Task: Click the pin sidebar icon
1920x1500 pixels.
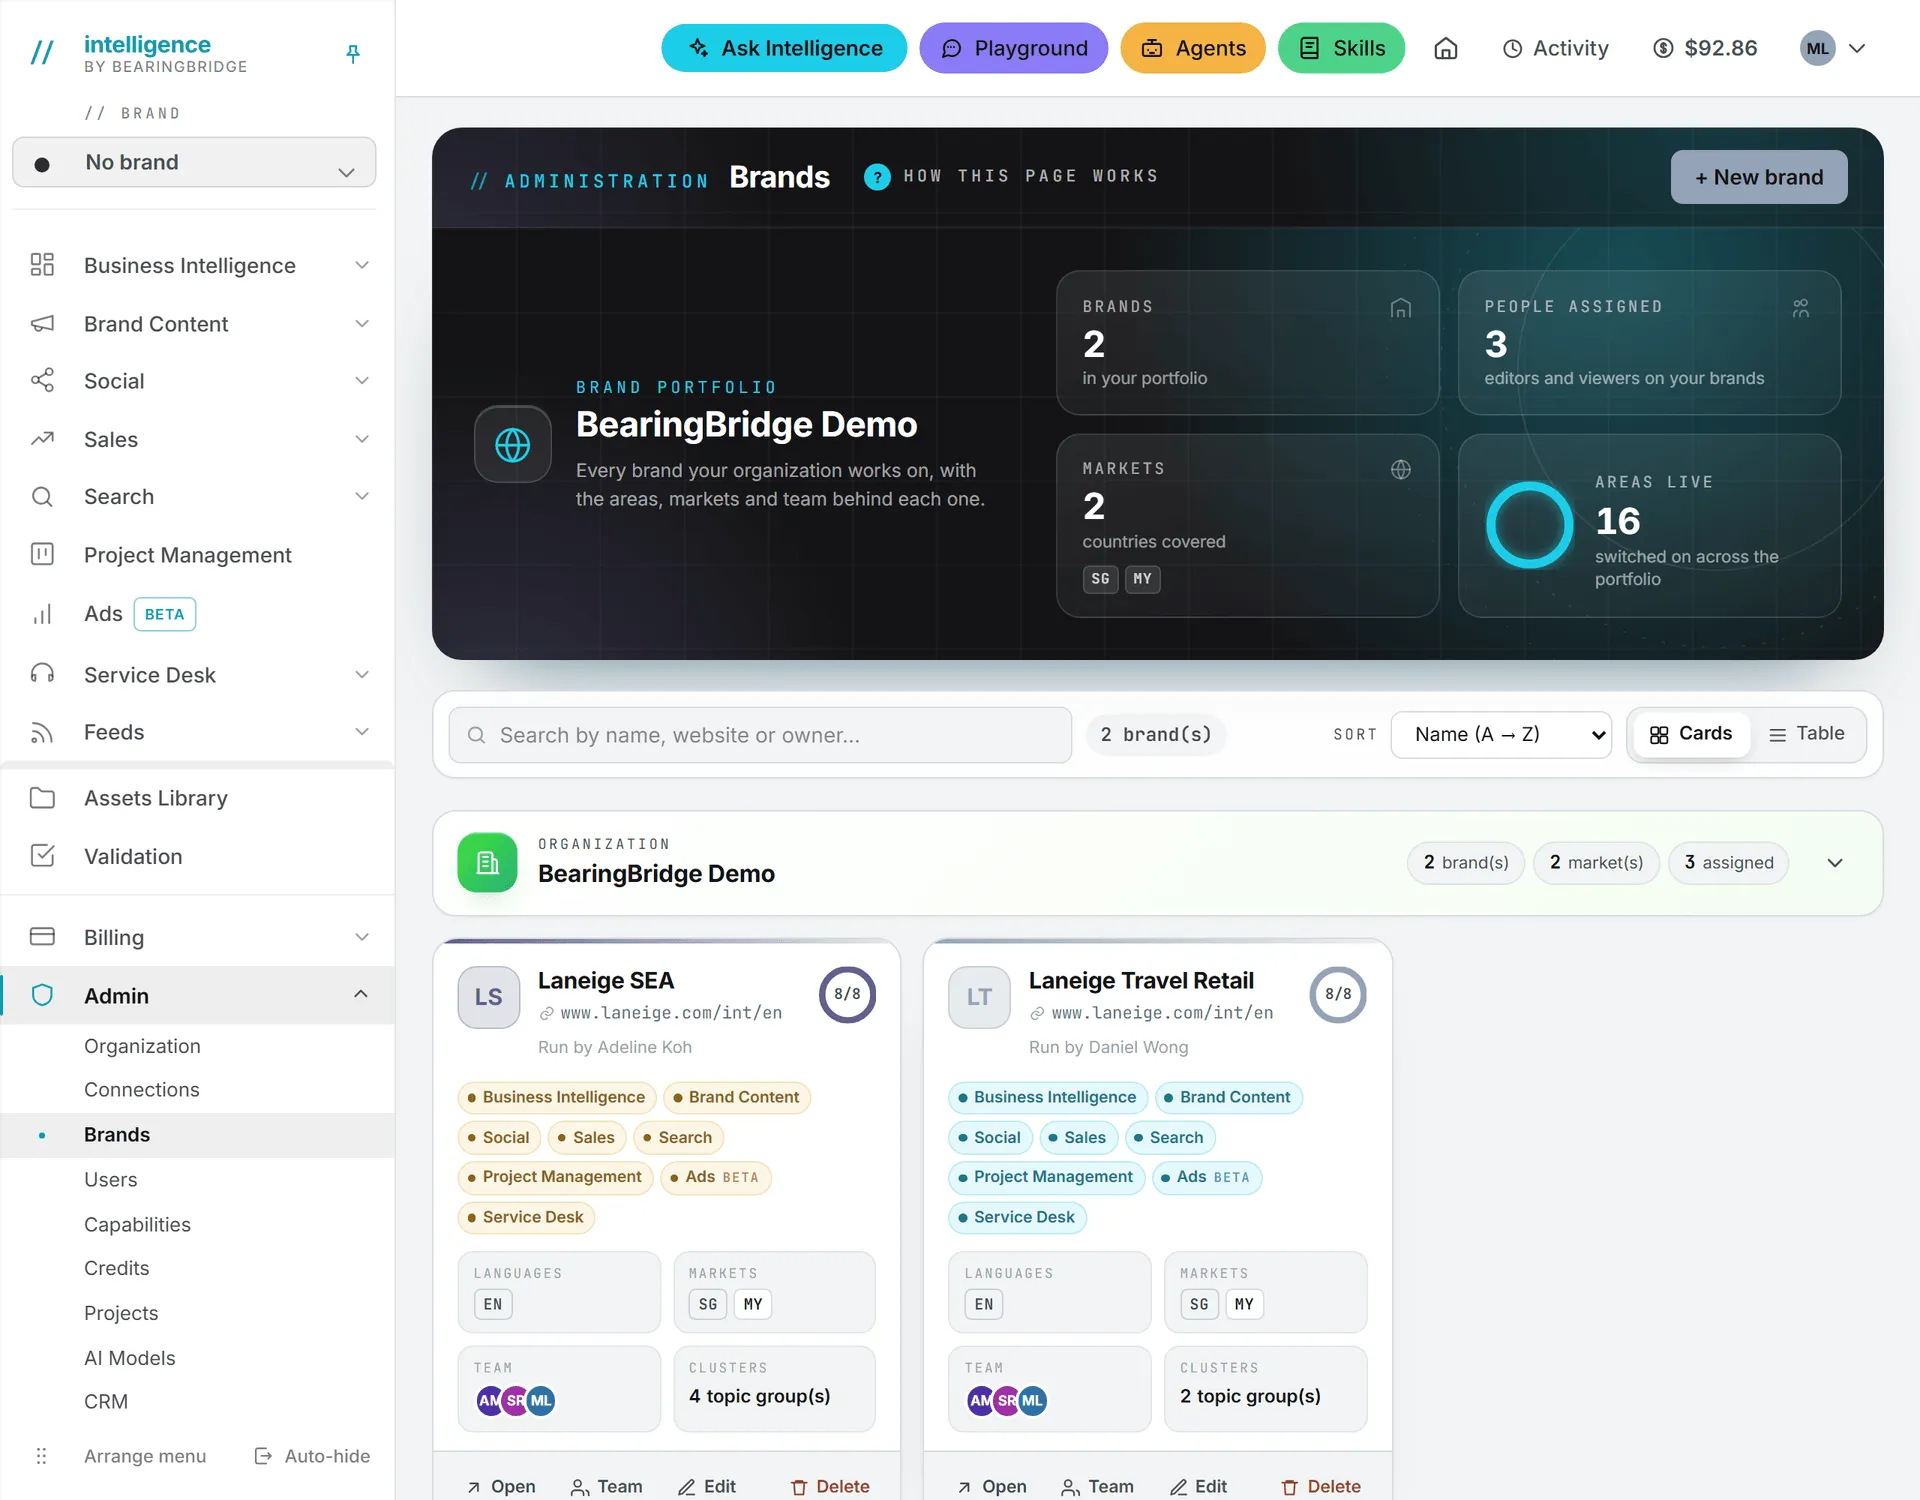Action: pos(352,54)
